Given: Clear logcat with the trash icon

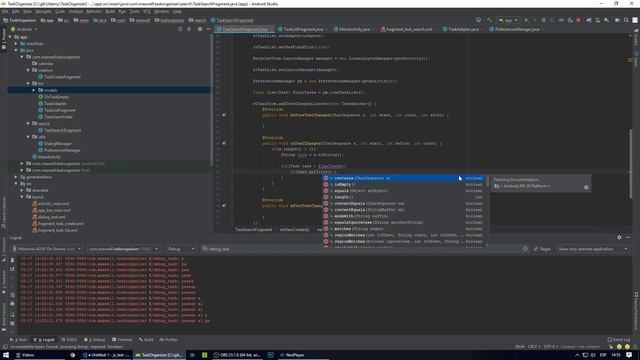Looking at the screenshot, I should click(x=12, y=260).
